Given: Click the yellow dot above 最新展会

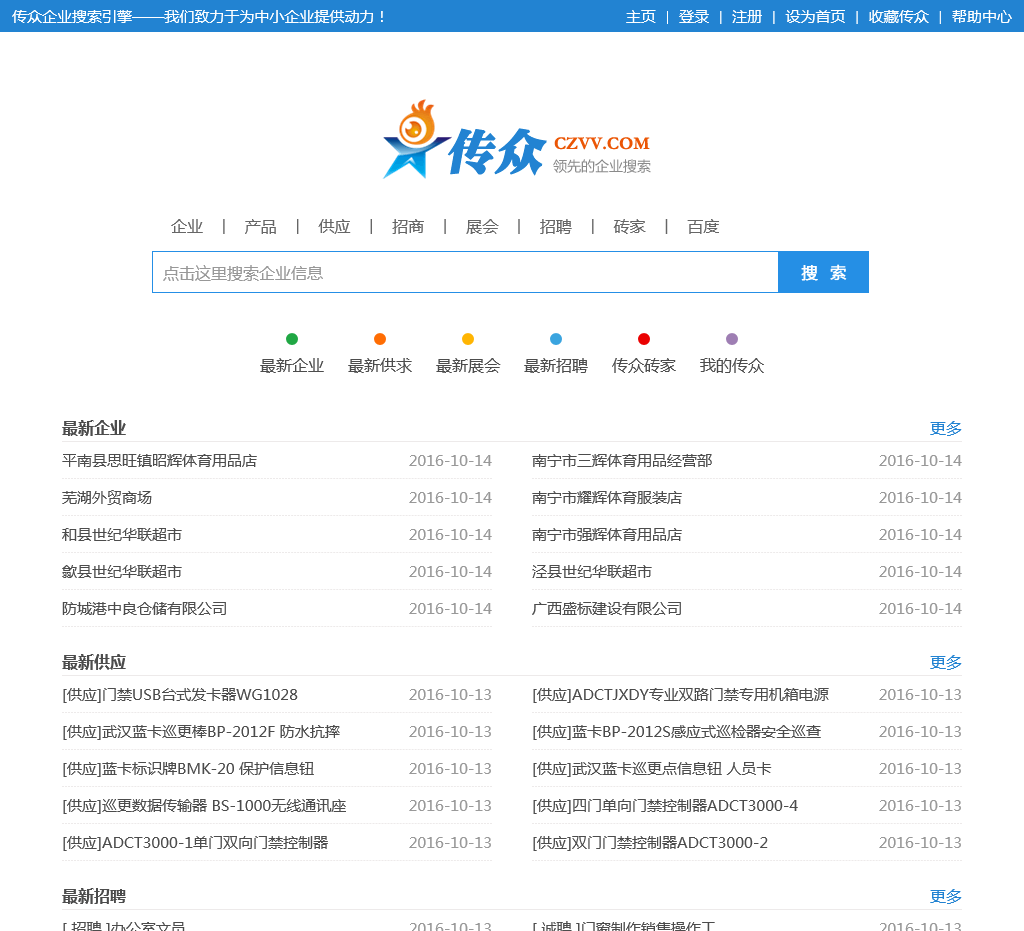Looking at the screenshot, I should pyautogui.click(x=468, y=339).
